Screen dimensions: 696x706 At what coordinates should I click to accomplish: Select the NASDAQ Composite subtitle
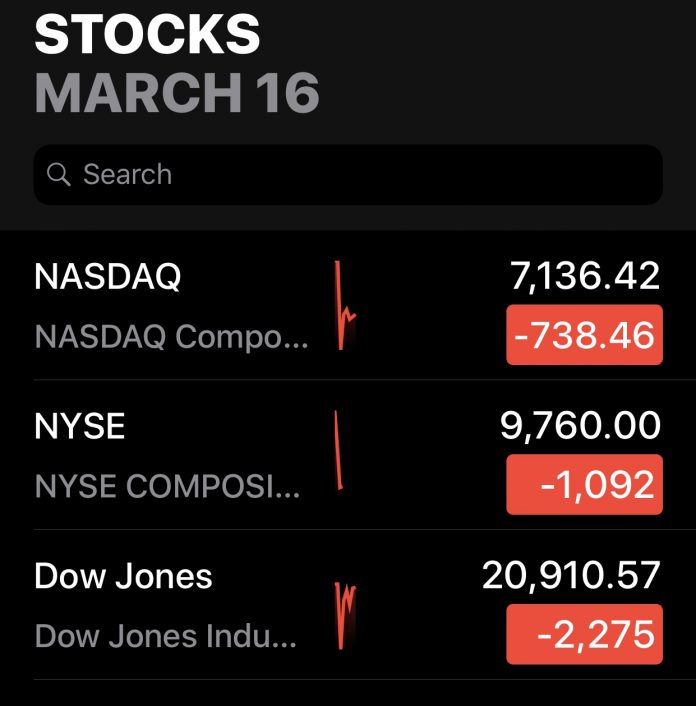coord(172,337)
